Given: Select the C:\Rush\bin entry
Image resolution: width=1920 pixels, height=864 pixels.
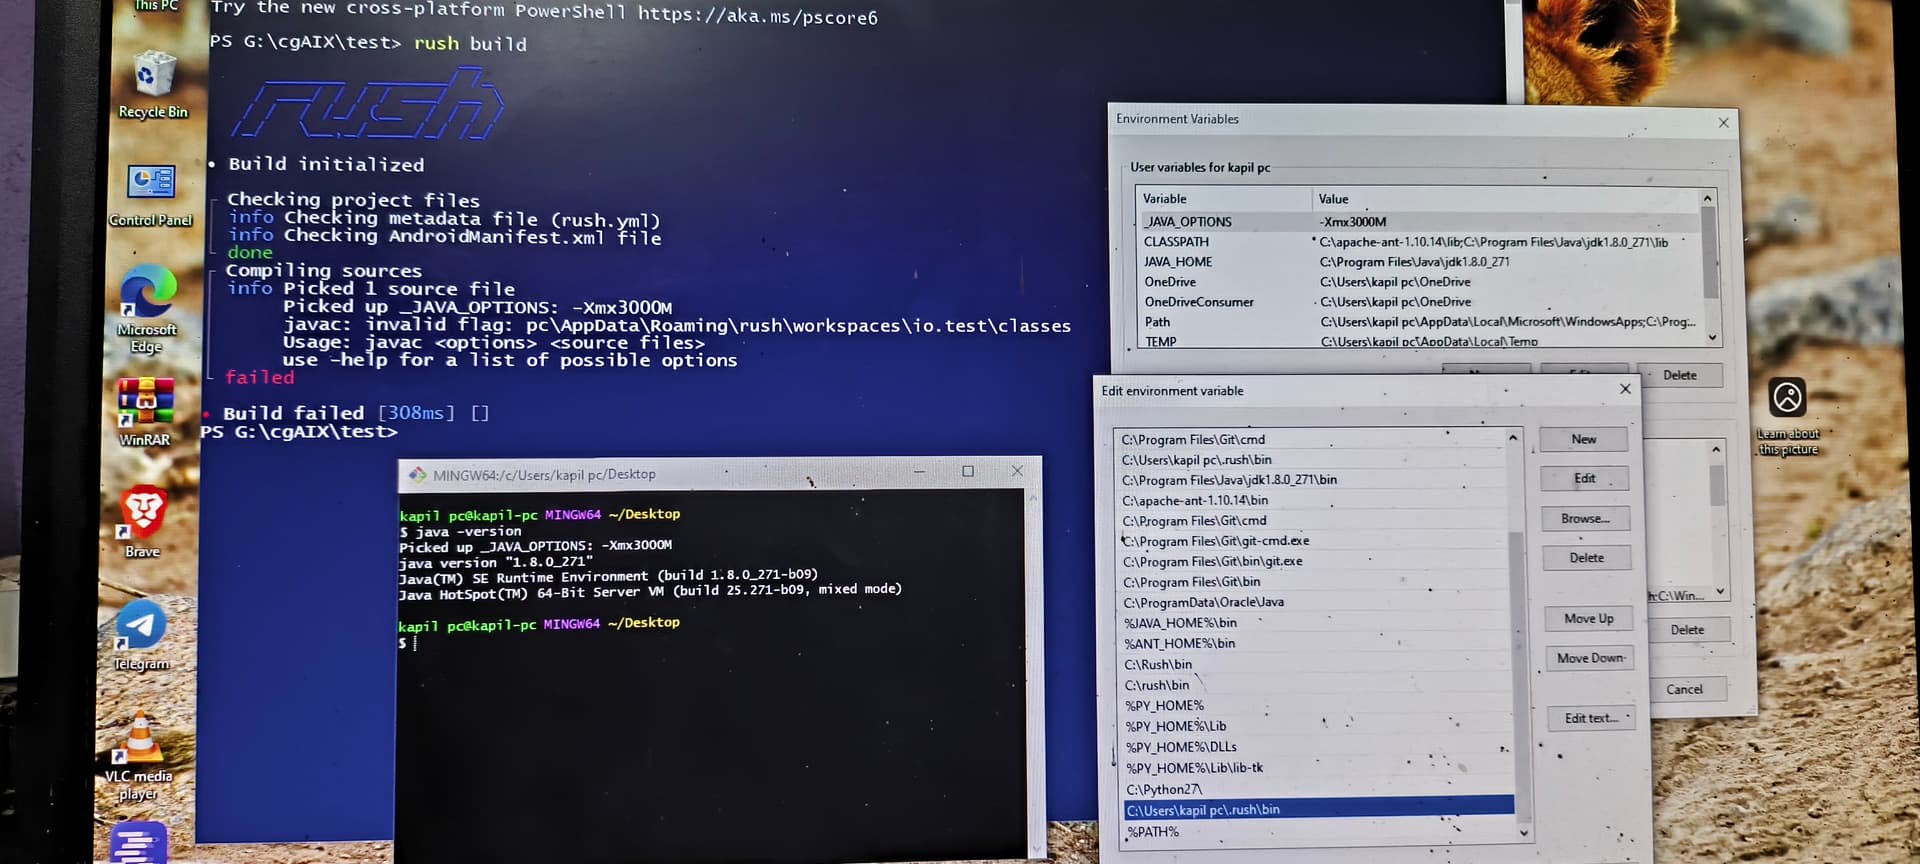Looking at the screenshot, I should point(1317,664).
